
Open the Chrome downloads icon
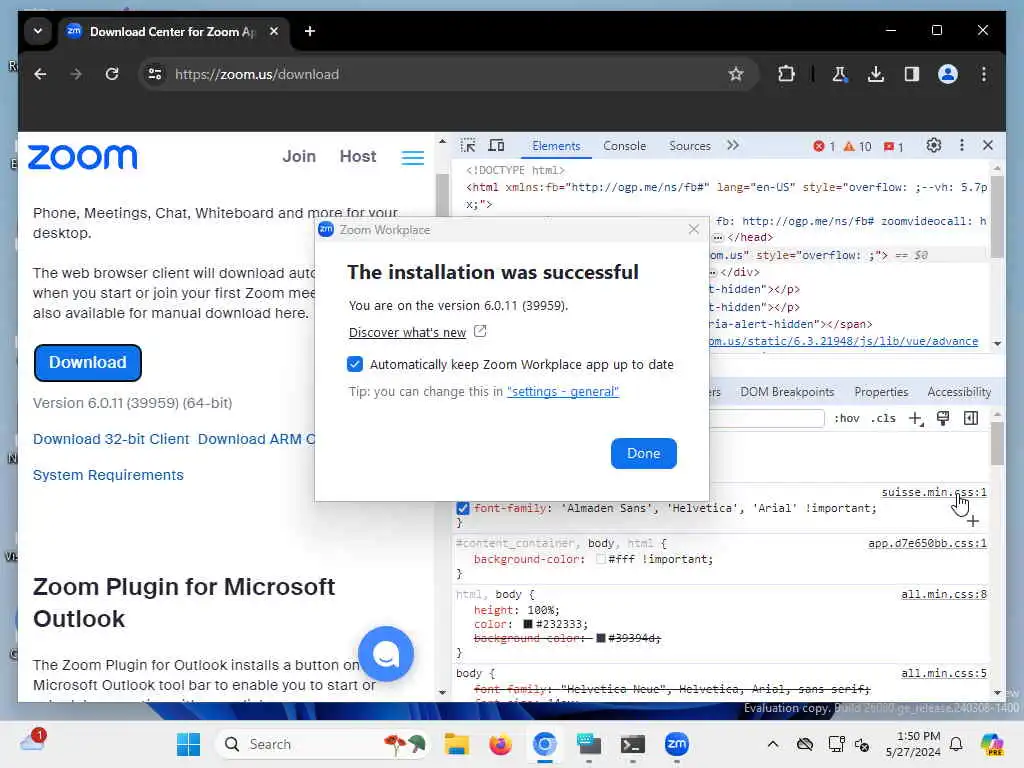pyautogui.click(x=876, y=74)
